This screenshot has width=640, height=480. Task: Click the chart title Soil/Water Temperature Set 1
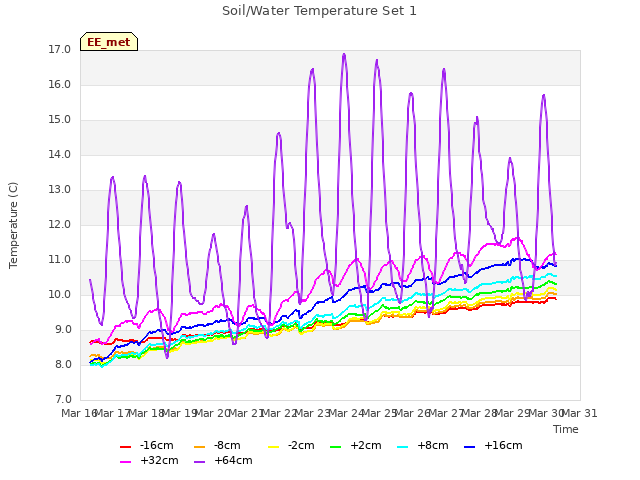(x=319, y=11)
